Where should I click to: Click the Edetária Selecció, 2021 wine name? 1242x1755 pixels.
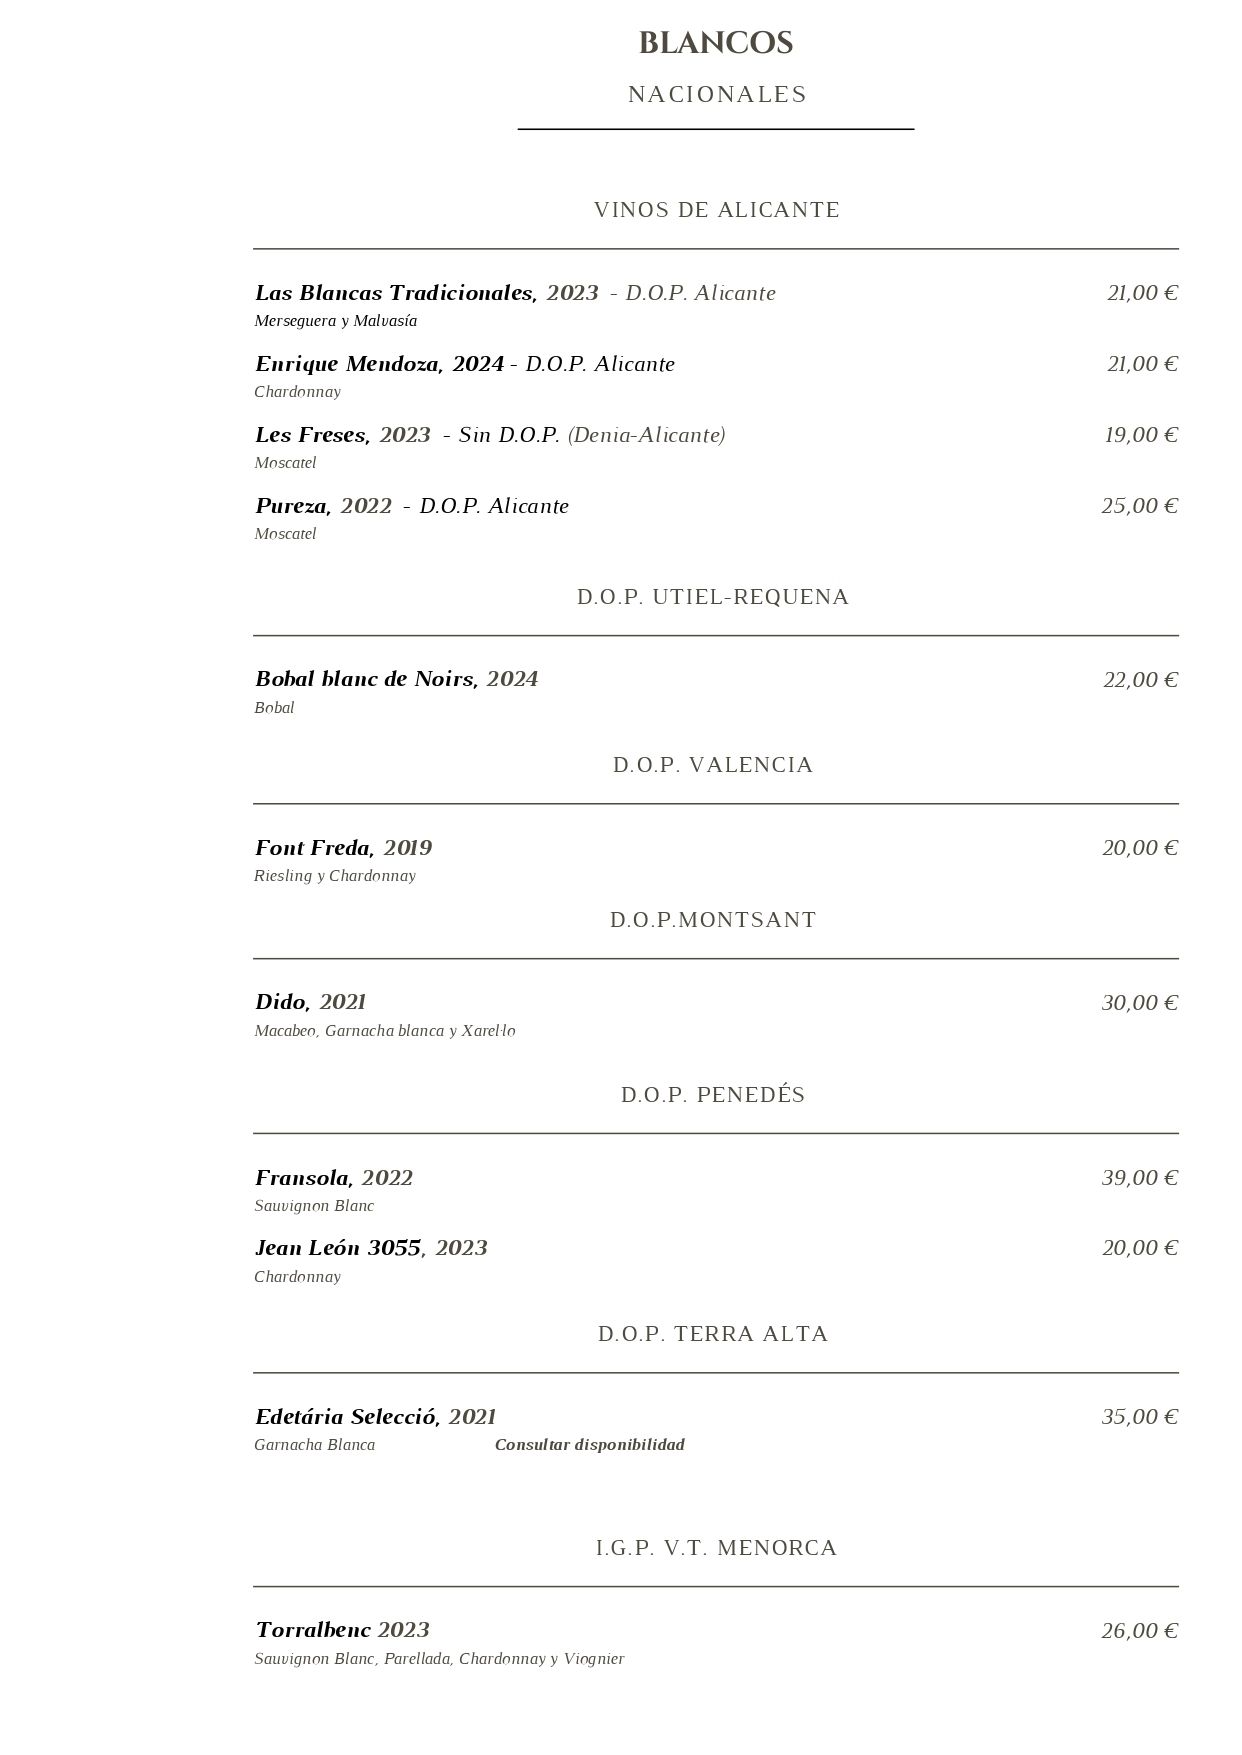(x=375, y=1417)
